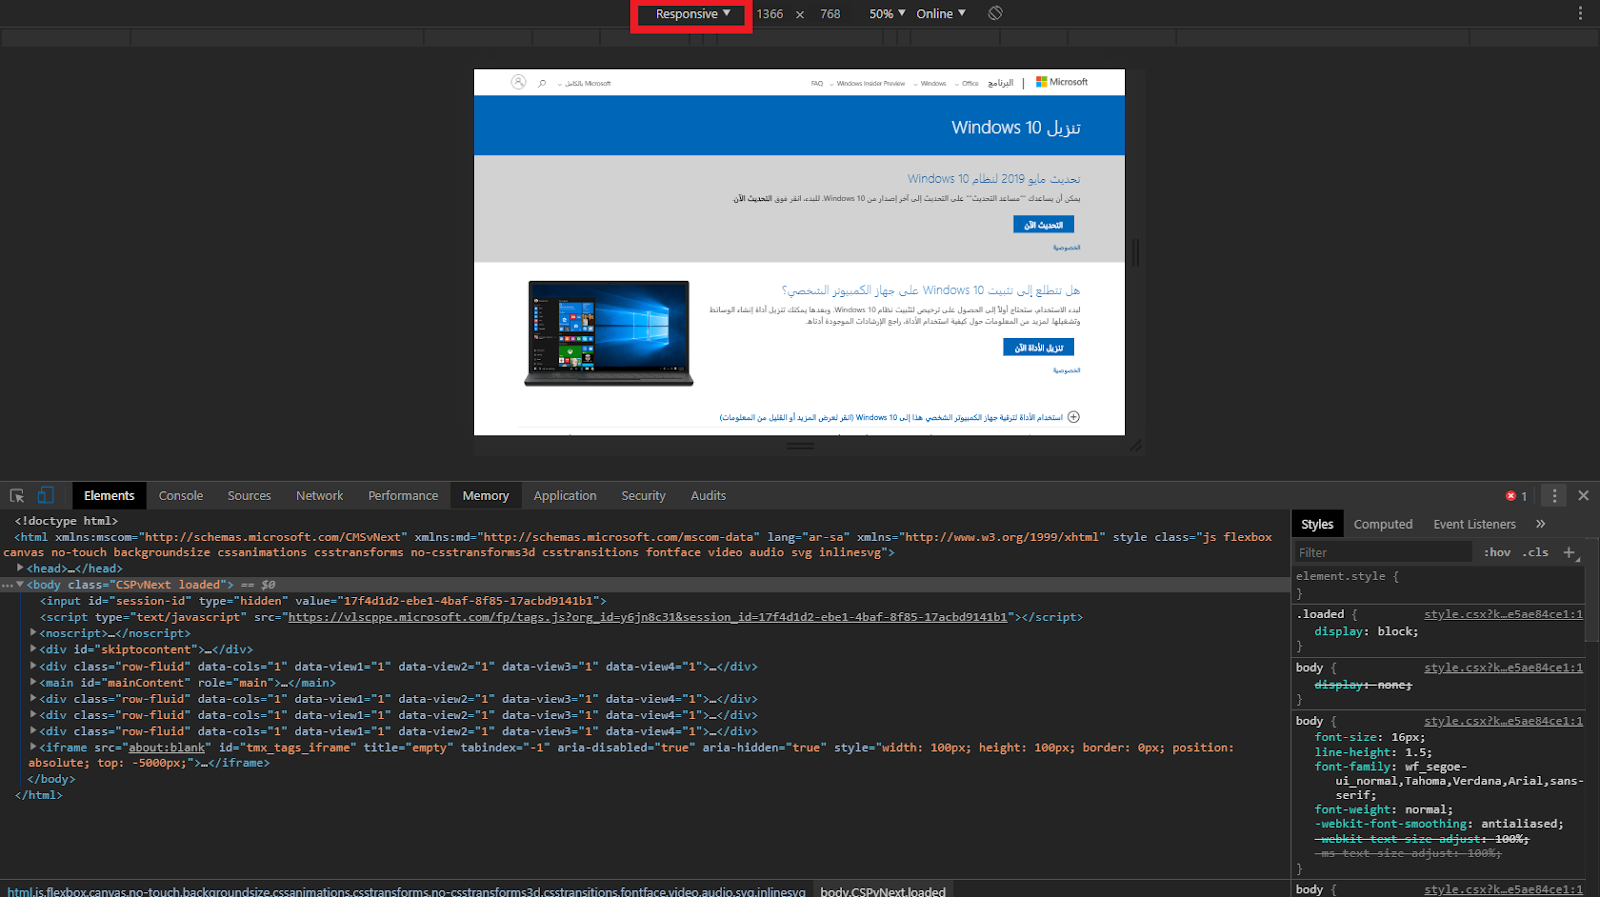Switch to the Performance tab
The width and height of the screenshot is (1600, 897).
pyautogui.click(x=403, y=495)
